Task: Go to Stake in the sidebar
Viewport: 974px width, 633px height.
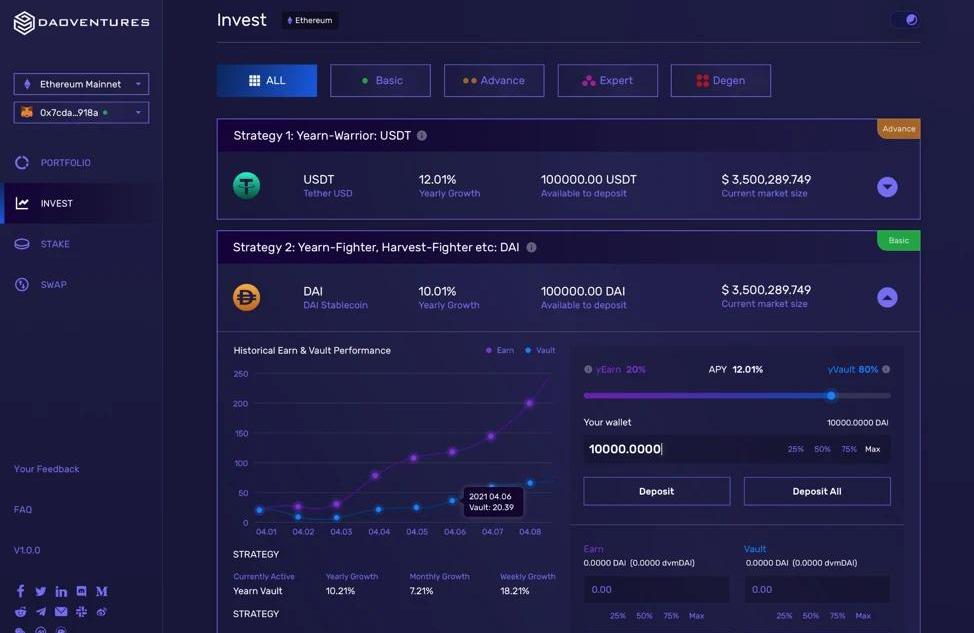Action: (55, 244)
